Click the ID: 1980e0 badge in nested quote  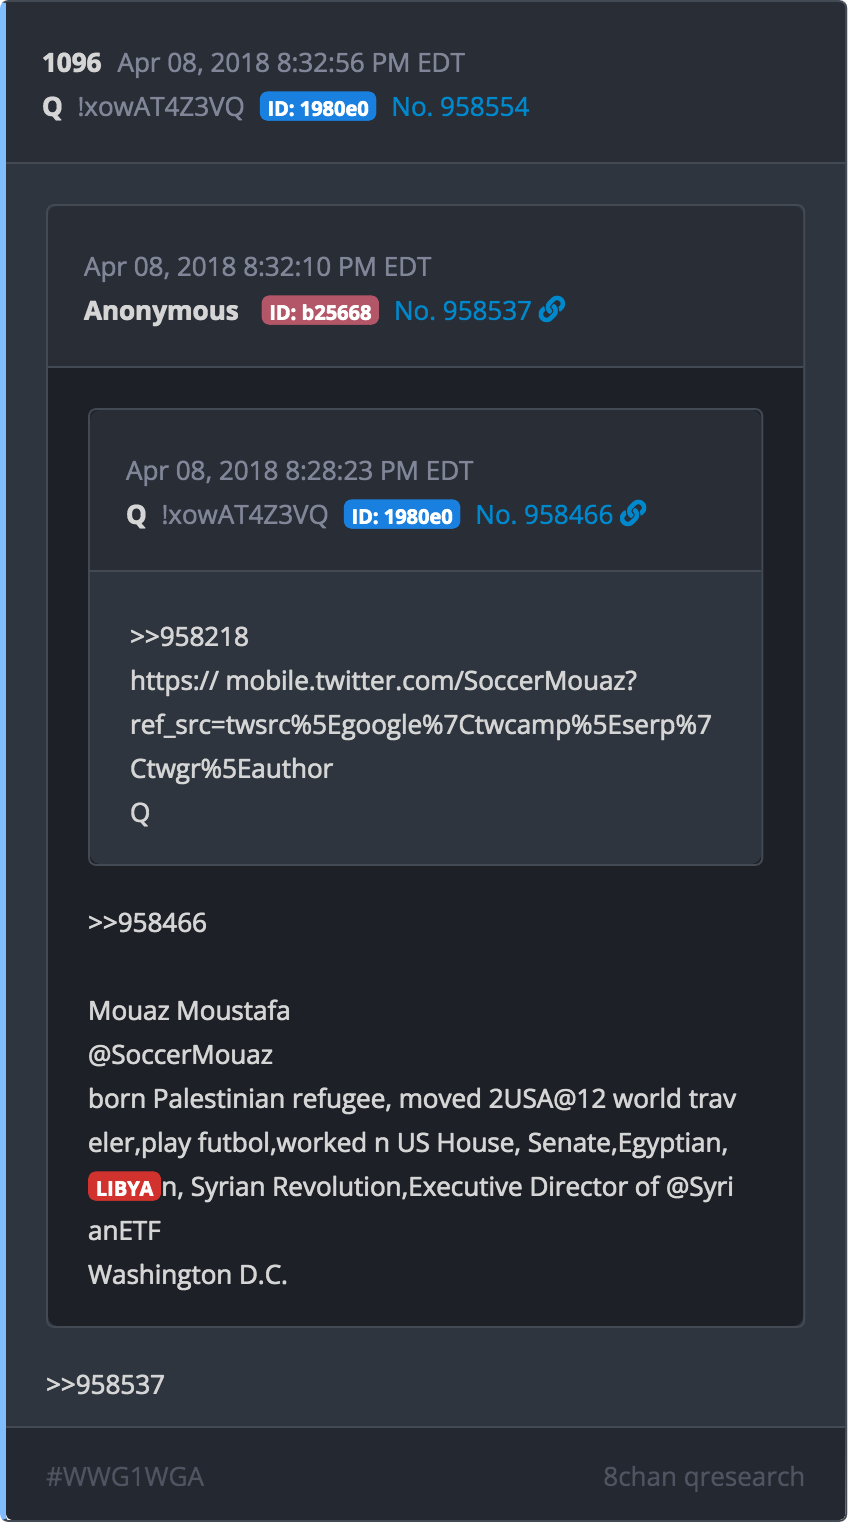tap(402, 515)
